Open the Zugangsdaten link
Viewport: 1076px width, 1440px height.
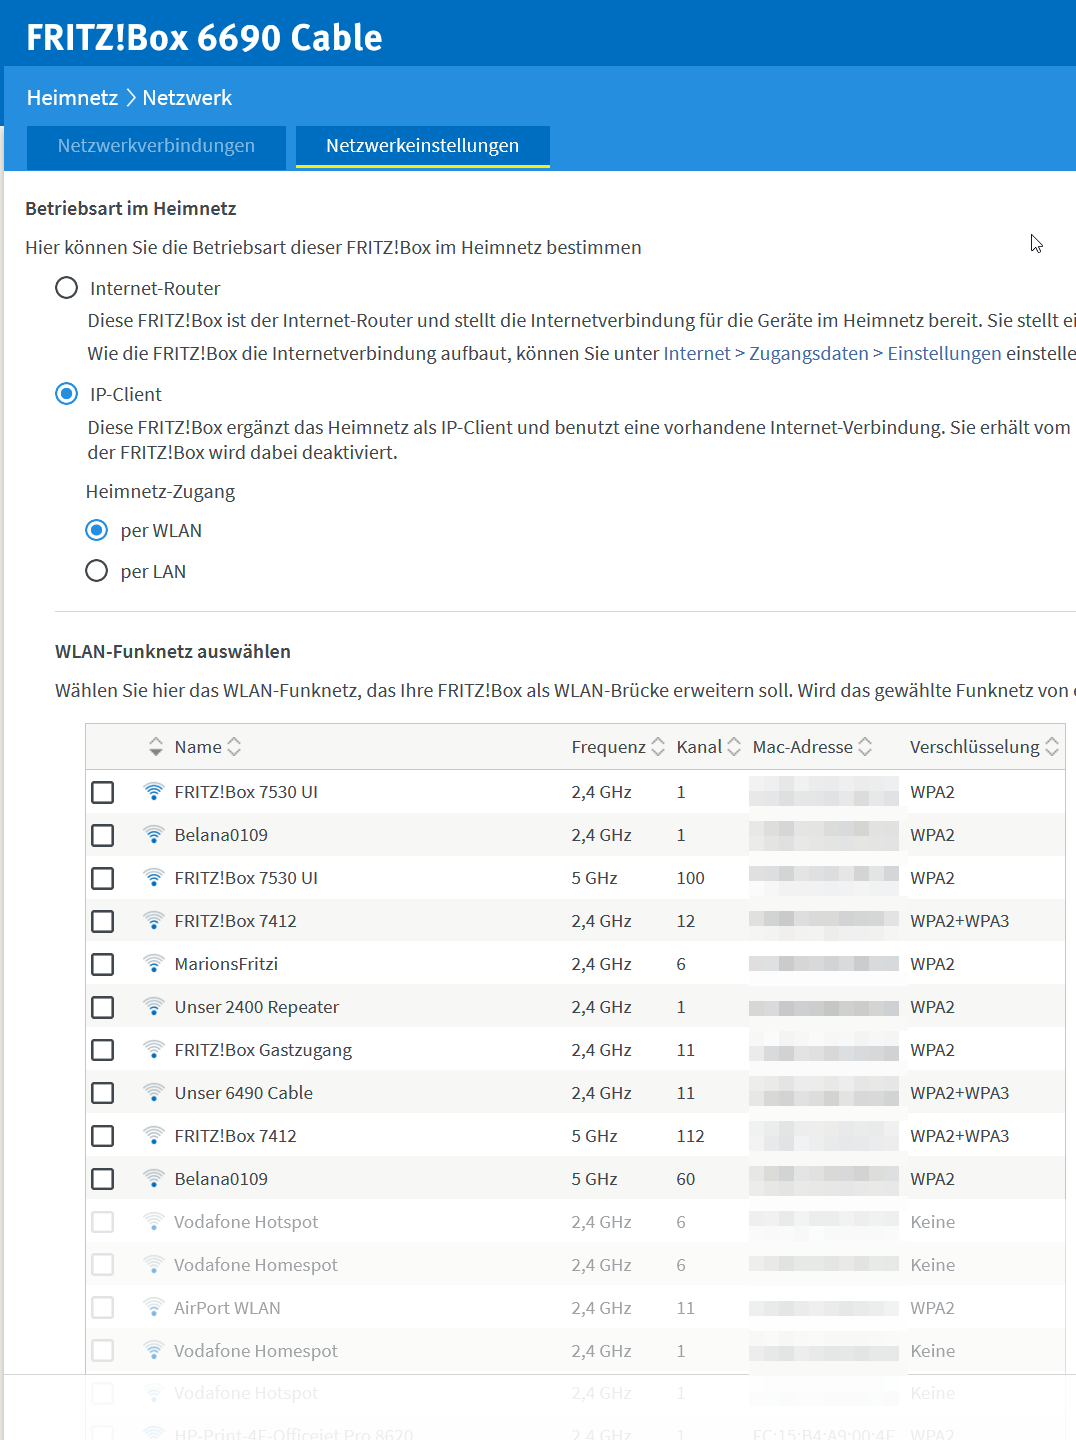click(x=808, y=353)
